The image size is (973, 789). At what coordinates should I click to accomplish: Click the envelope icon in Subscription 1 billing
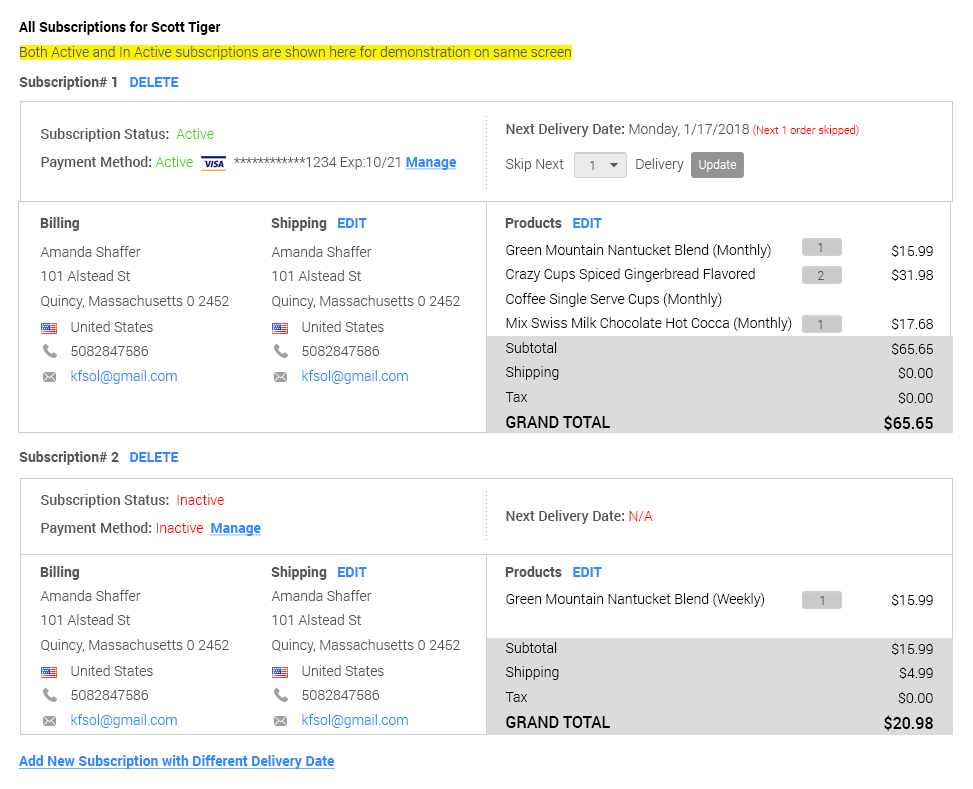point(49,377)
